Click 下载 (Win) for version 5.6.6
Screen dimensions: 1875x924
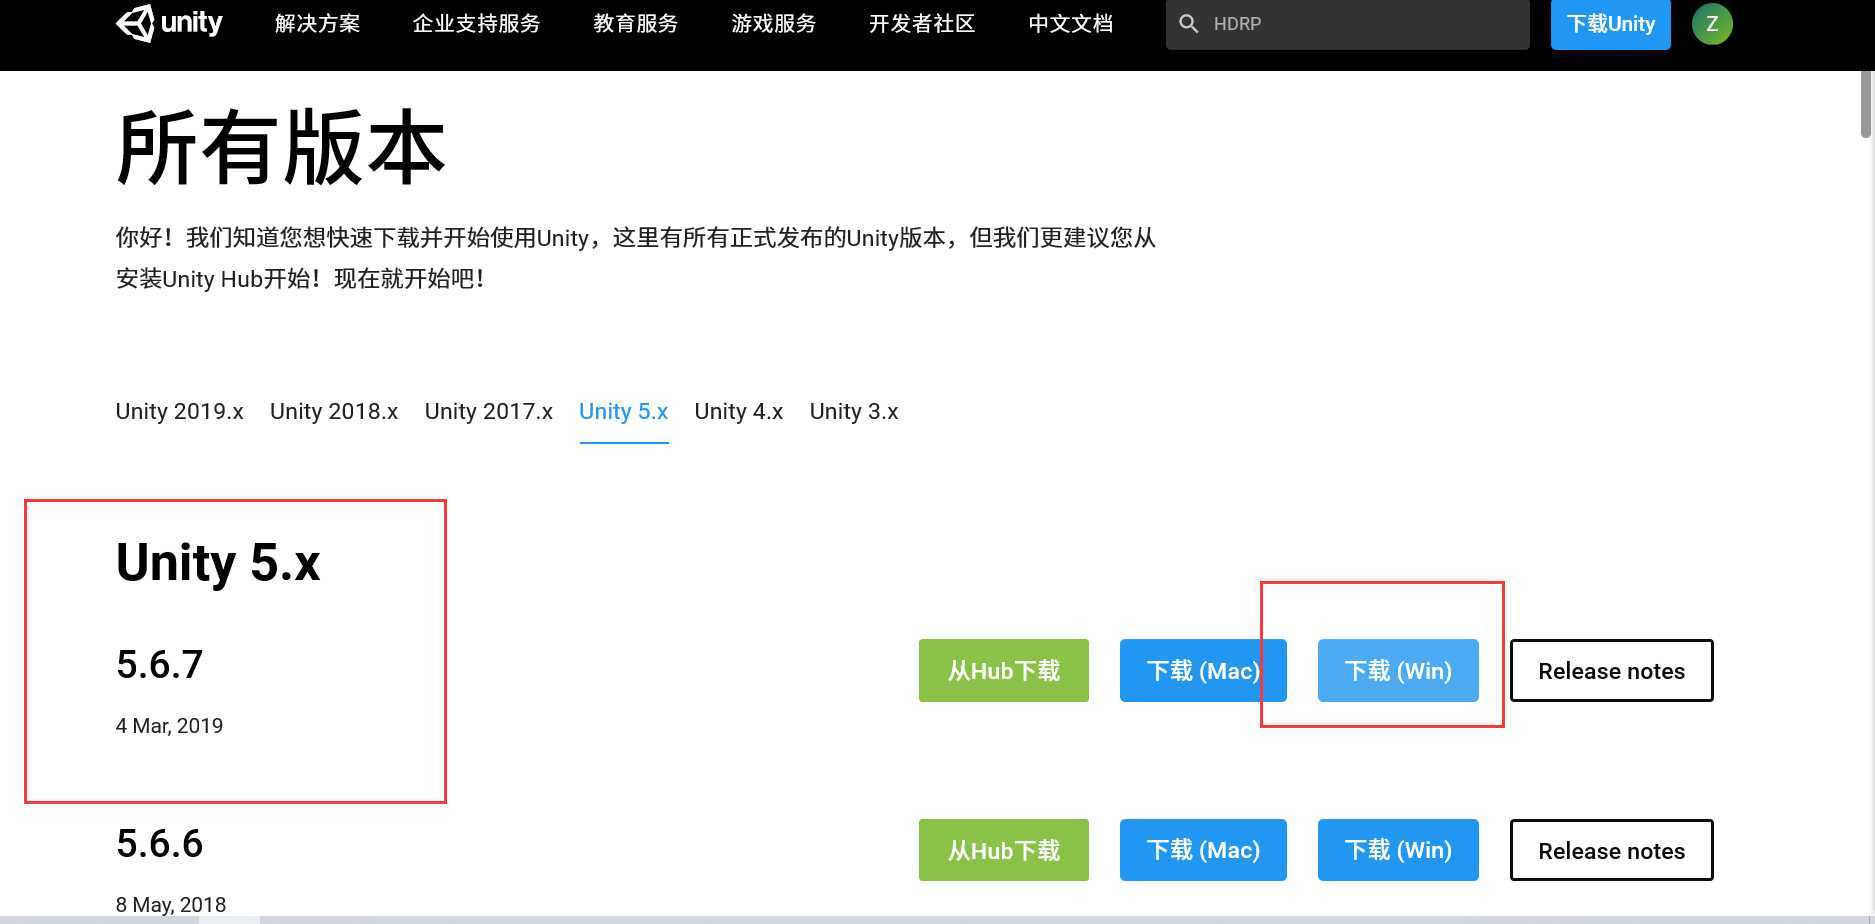1398,850
